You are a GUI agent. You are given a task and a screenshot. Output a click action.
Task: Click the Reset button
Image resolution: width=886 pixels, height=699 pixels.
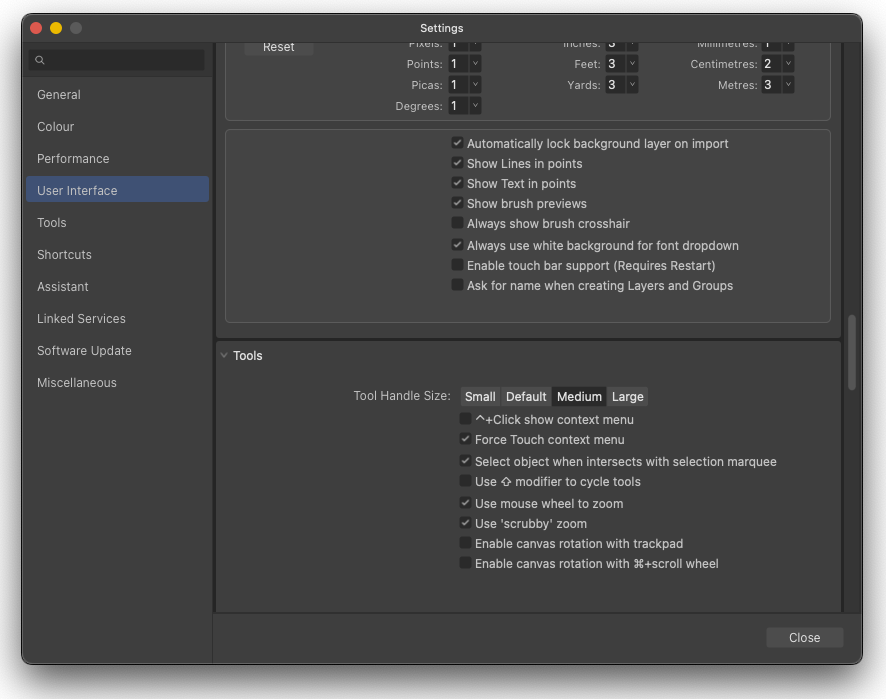coord(277,46)
